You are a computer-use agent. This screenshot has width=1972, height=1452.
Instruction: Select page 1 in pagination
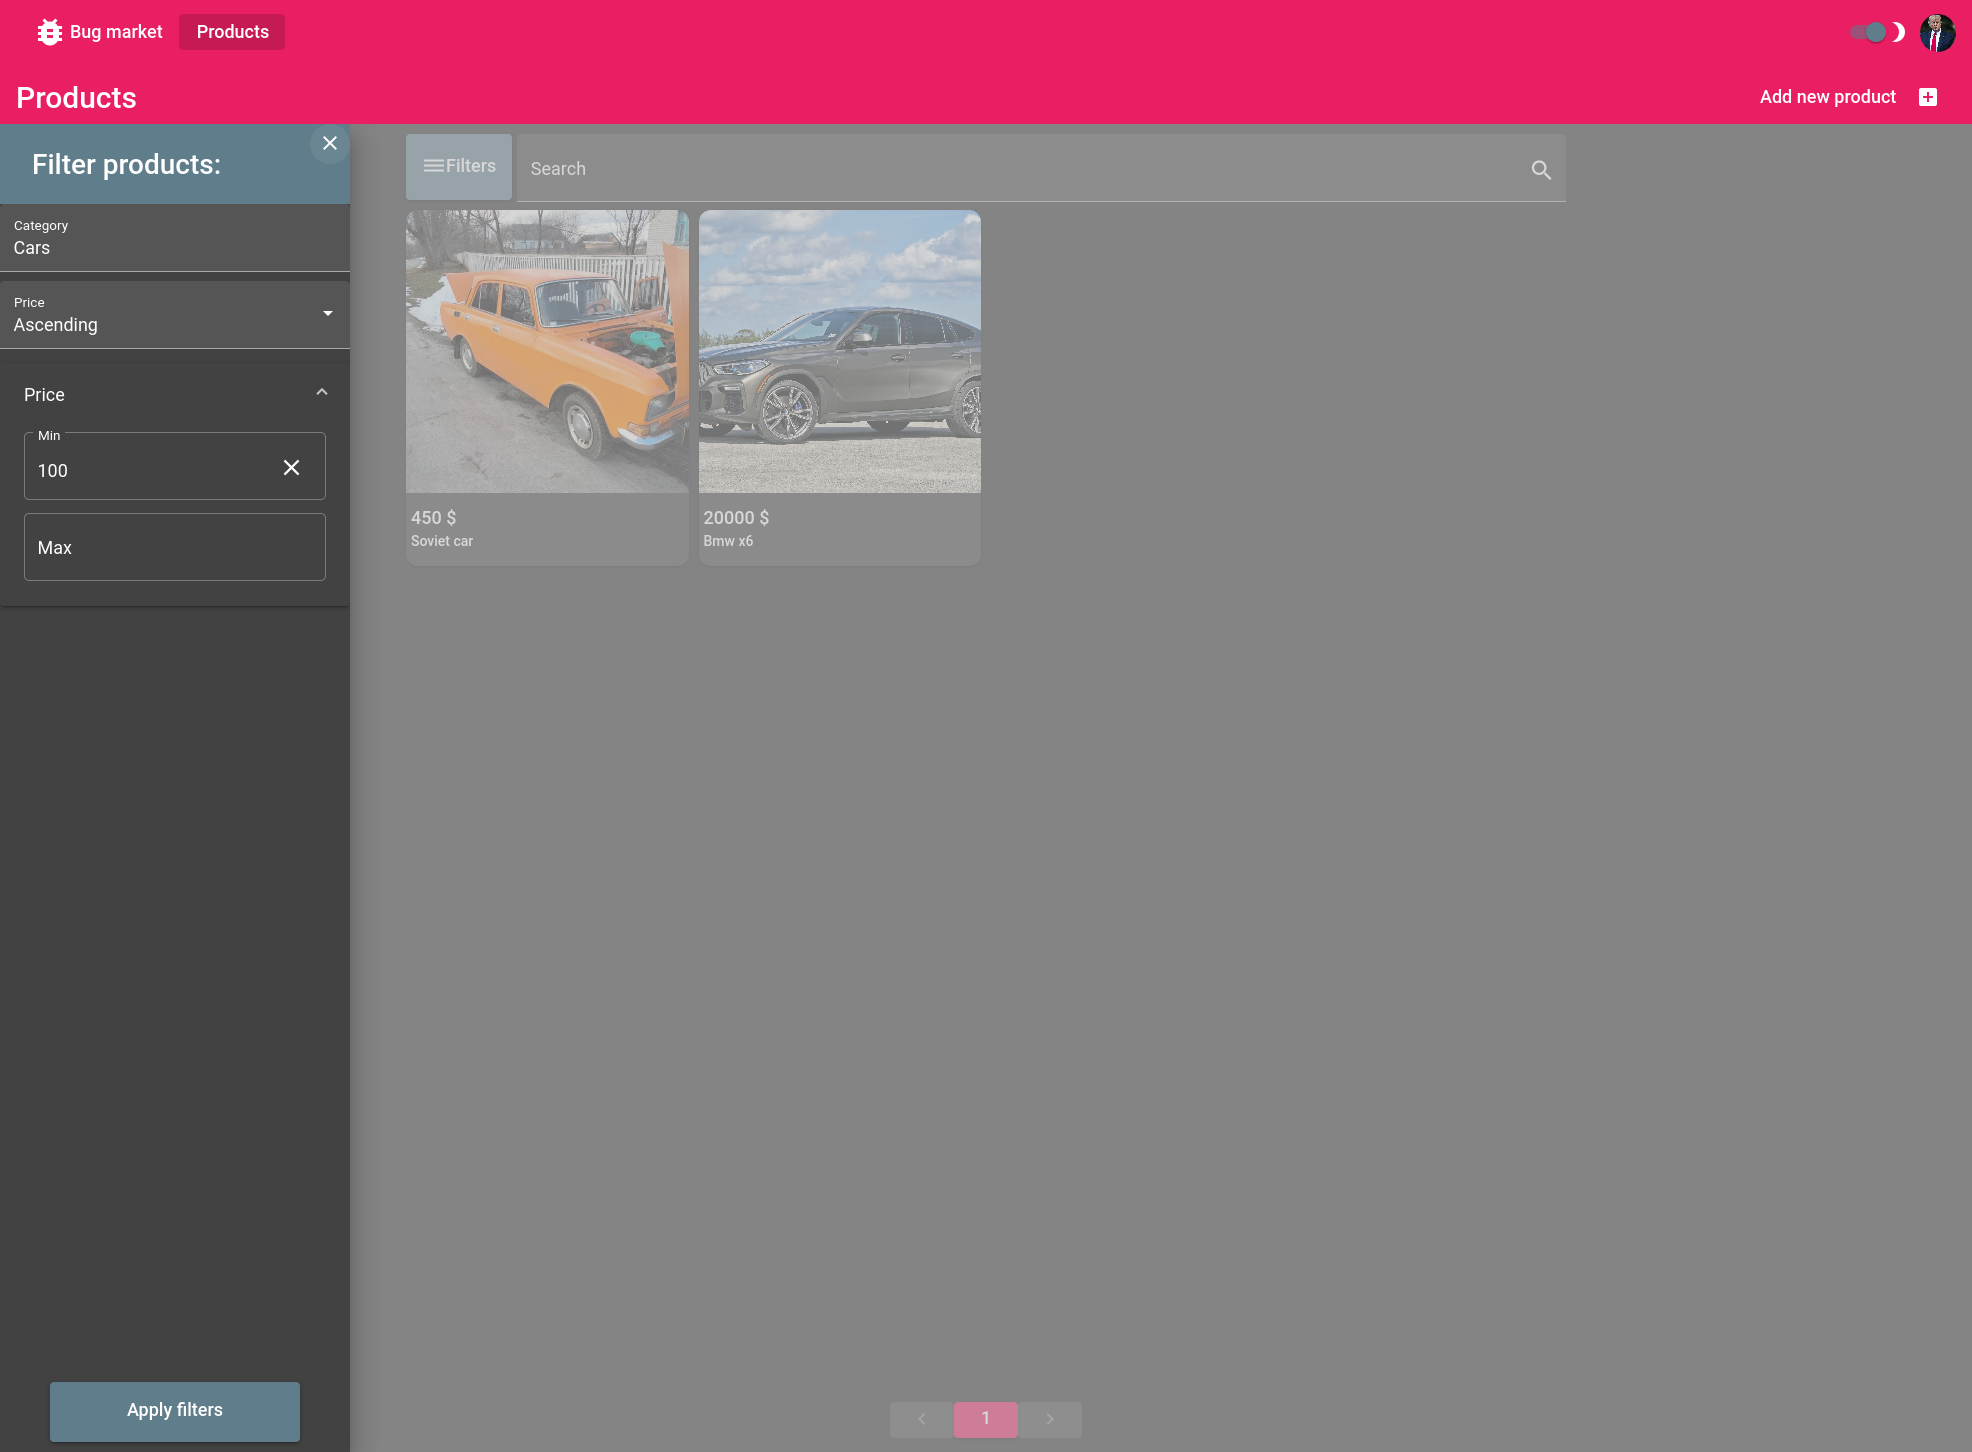click(986, 1419)
